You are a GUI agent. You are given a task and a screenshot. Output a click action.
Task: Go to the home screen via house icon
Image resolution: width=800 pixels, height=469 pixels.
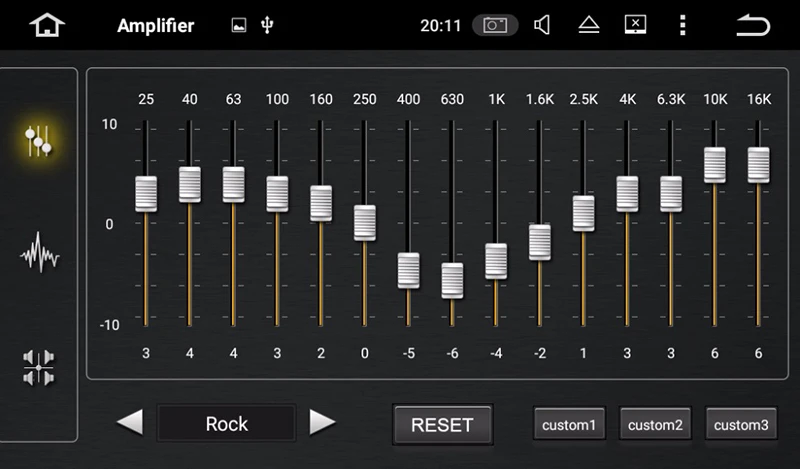click(x=47, y=25)
